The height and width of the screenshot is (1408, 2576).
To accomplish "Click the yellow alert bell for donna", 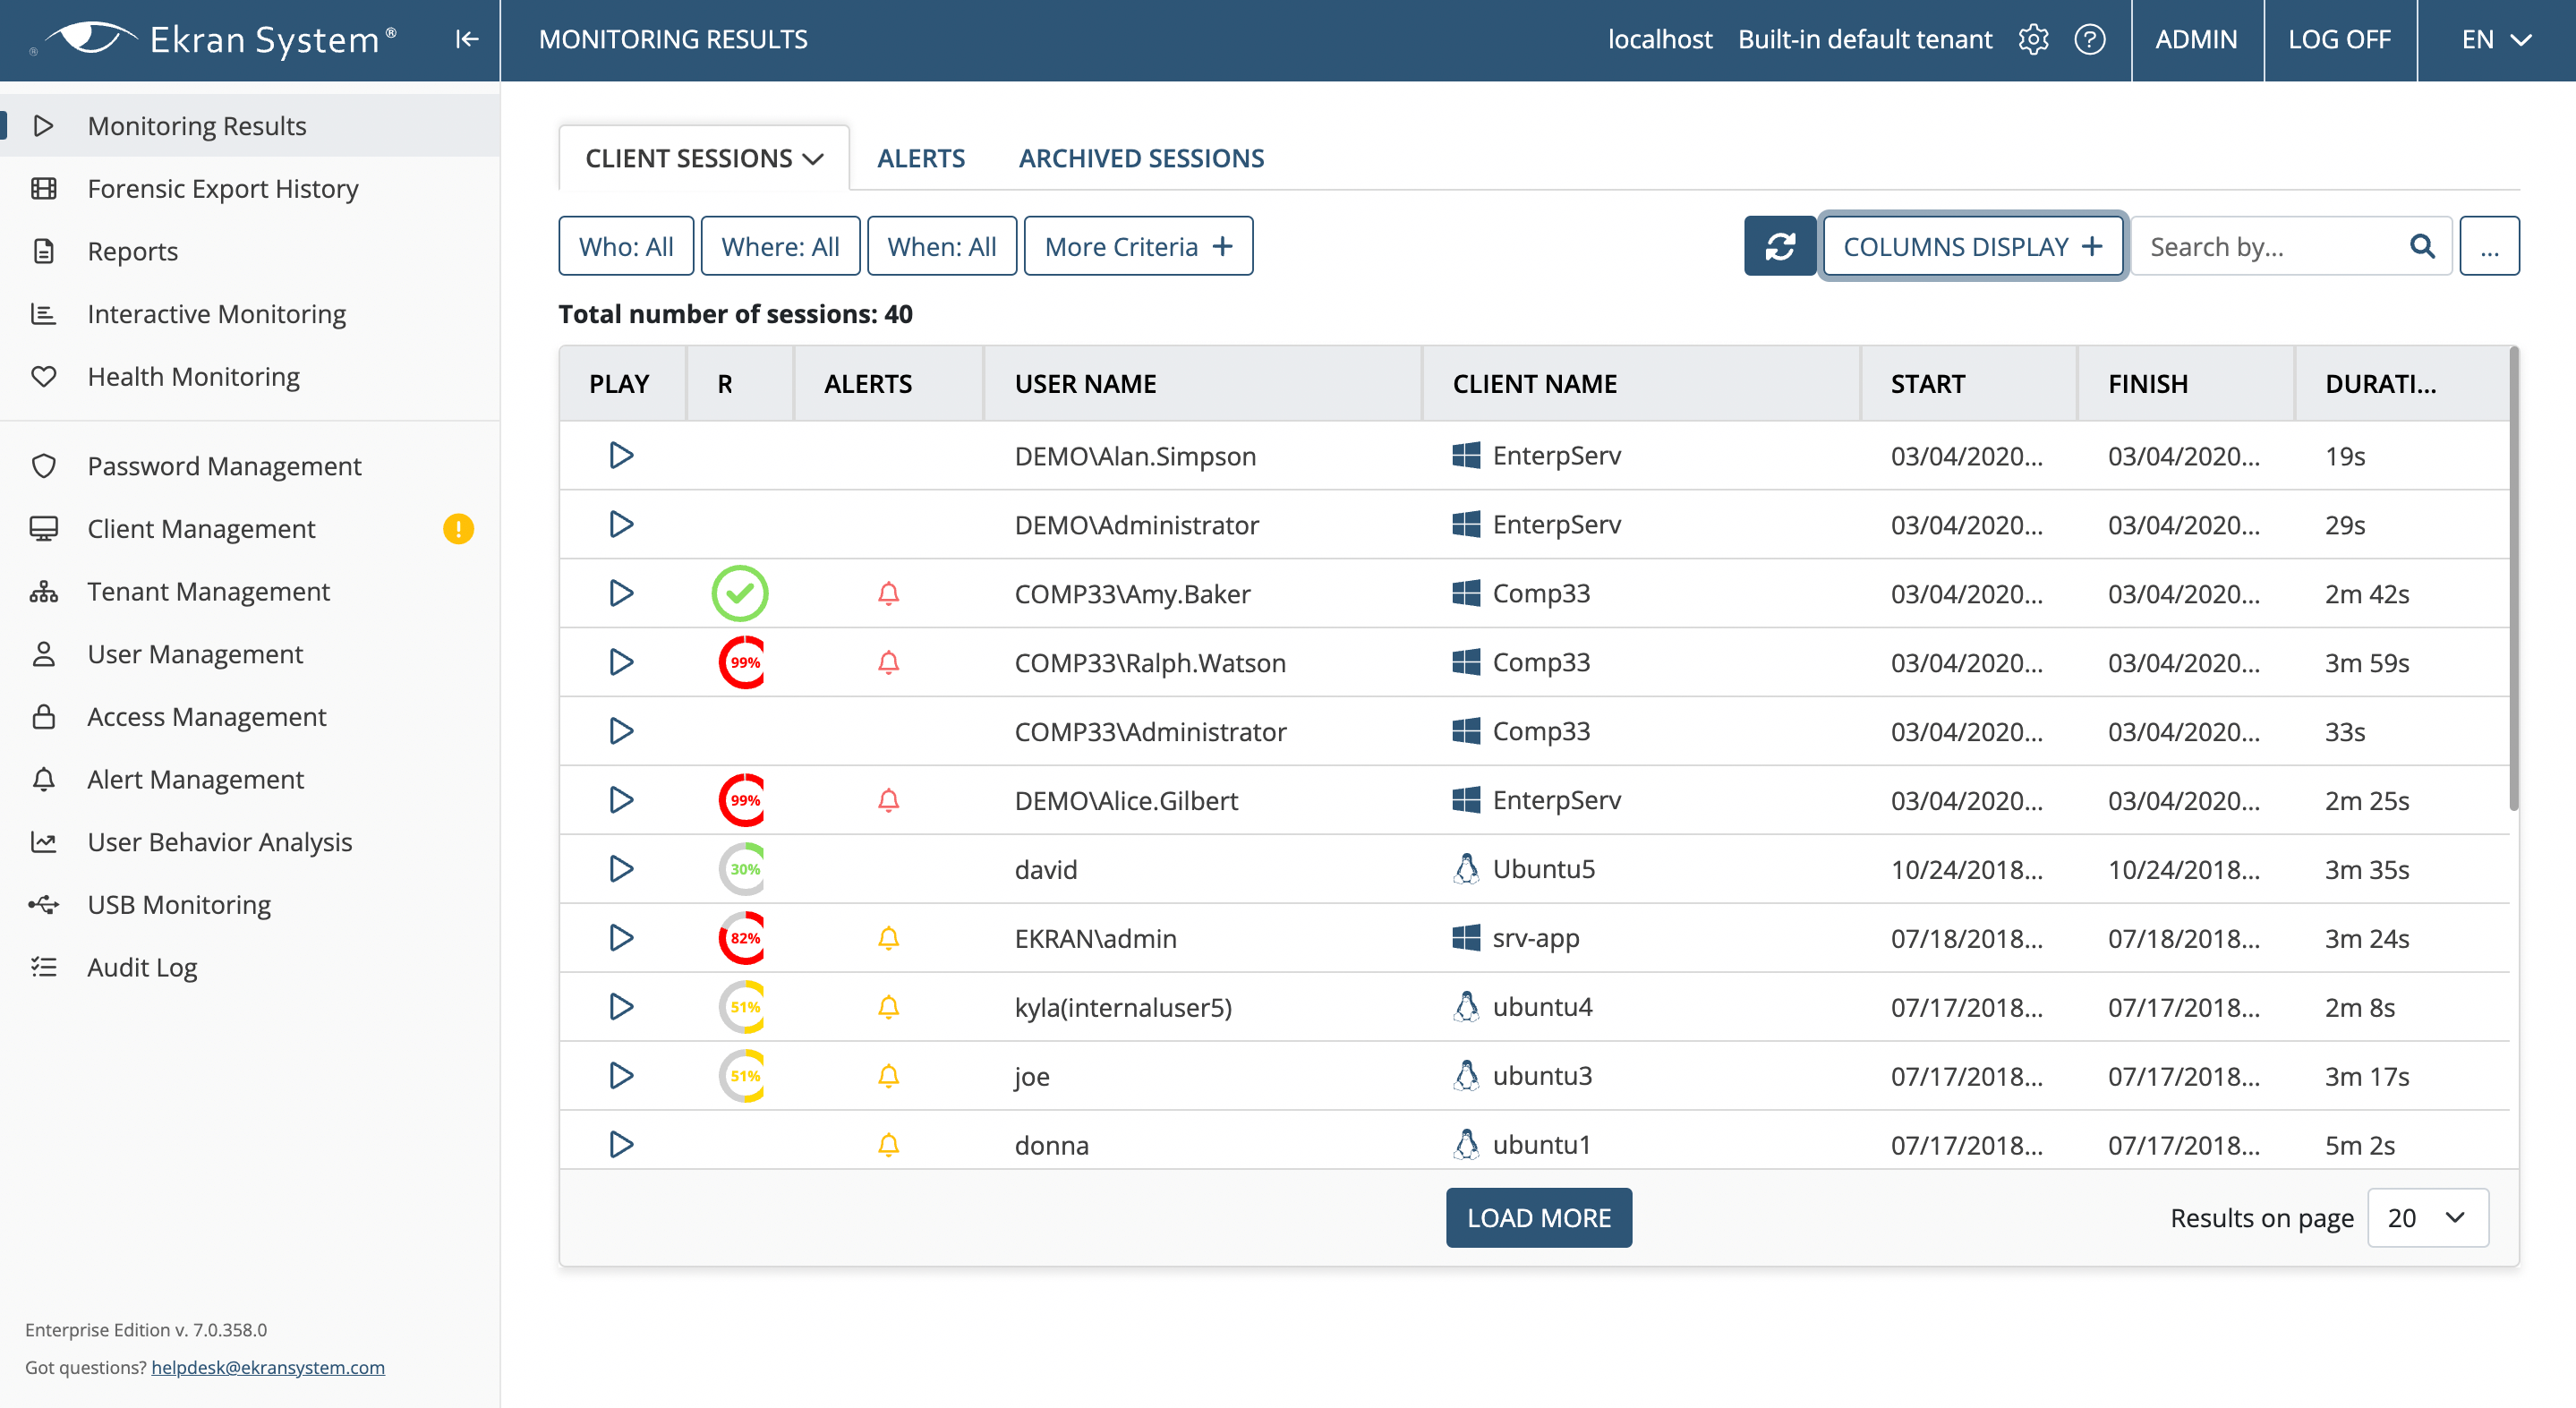I will (888, 1146).
